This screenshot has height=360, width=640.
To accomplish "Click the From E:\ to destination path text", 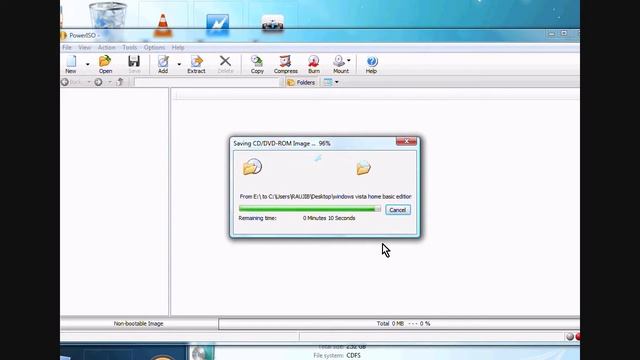I will (x=325, y=196).
